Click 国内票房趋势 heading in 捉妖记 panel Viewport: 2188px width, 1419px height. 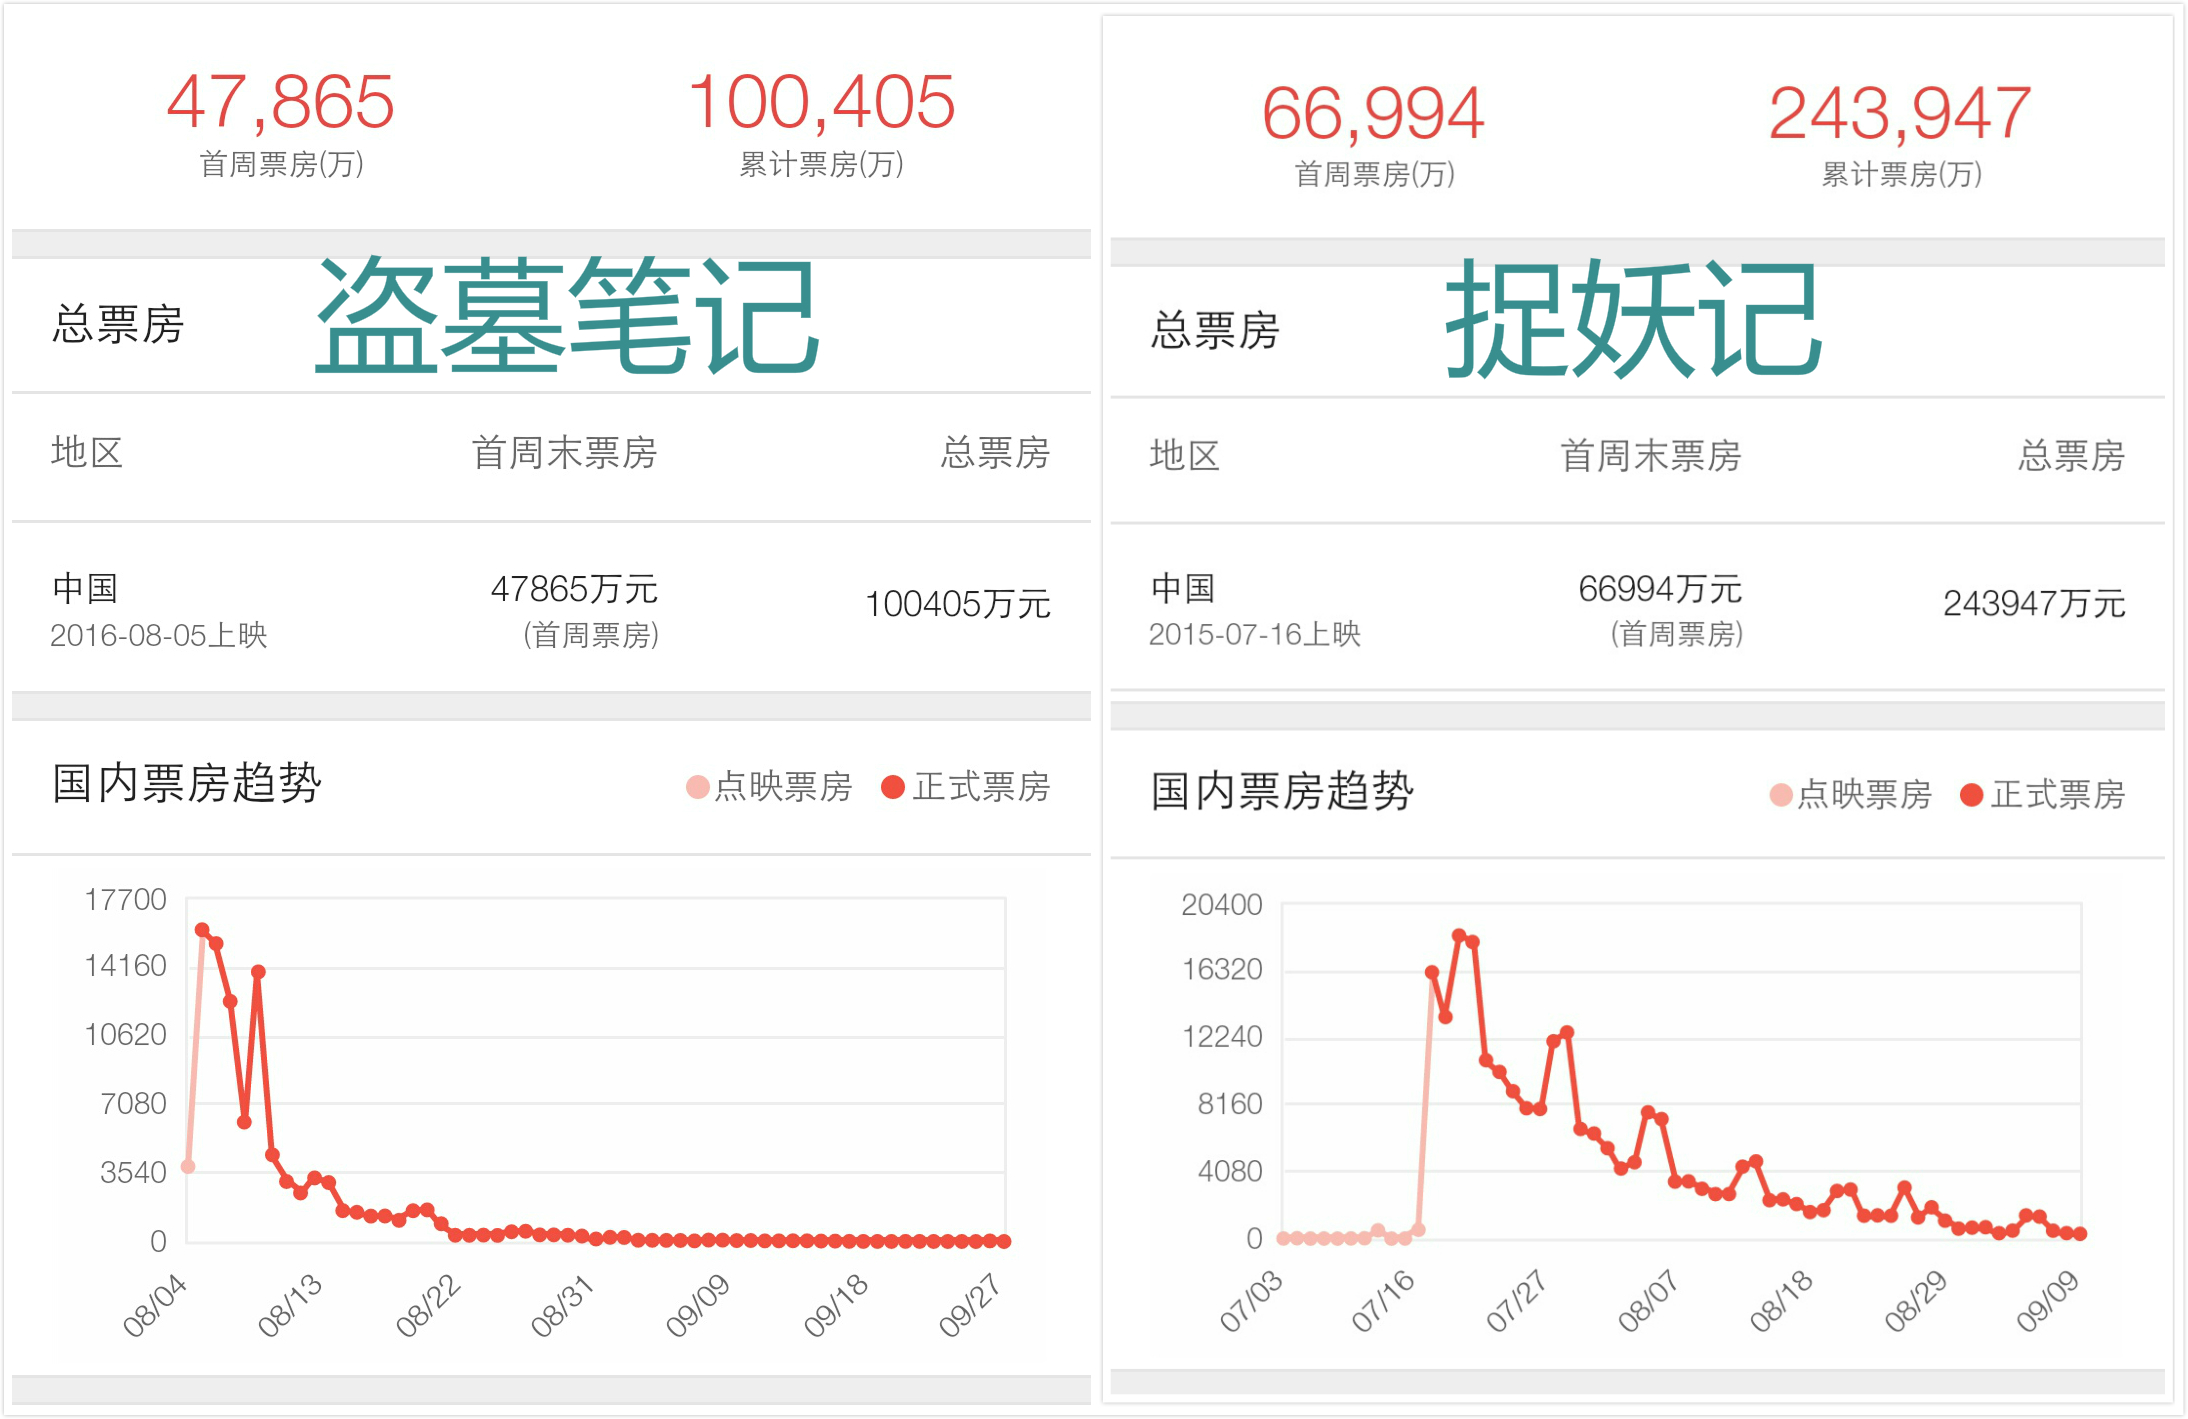tap(1282, 792)
